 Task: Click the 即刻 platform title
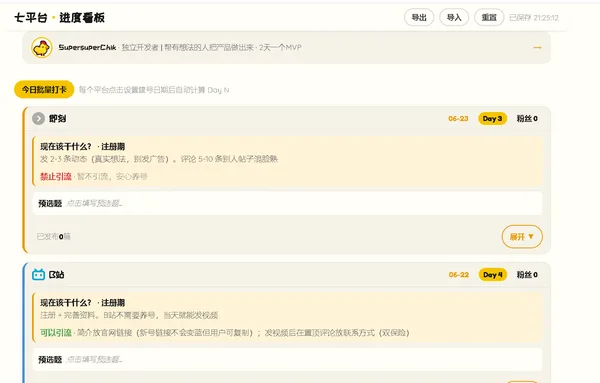(57, 119)
